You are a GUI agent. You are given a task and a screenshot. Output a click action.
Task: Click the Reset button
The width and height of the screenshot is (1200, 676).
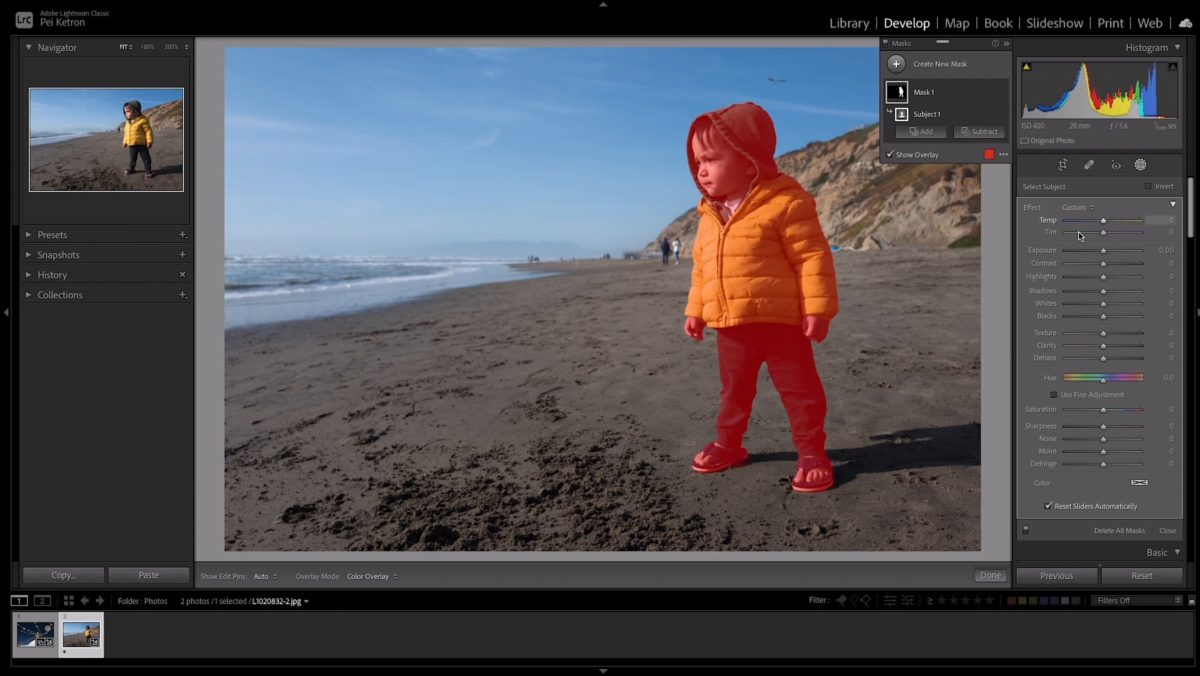[1141, 576]
